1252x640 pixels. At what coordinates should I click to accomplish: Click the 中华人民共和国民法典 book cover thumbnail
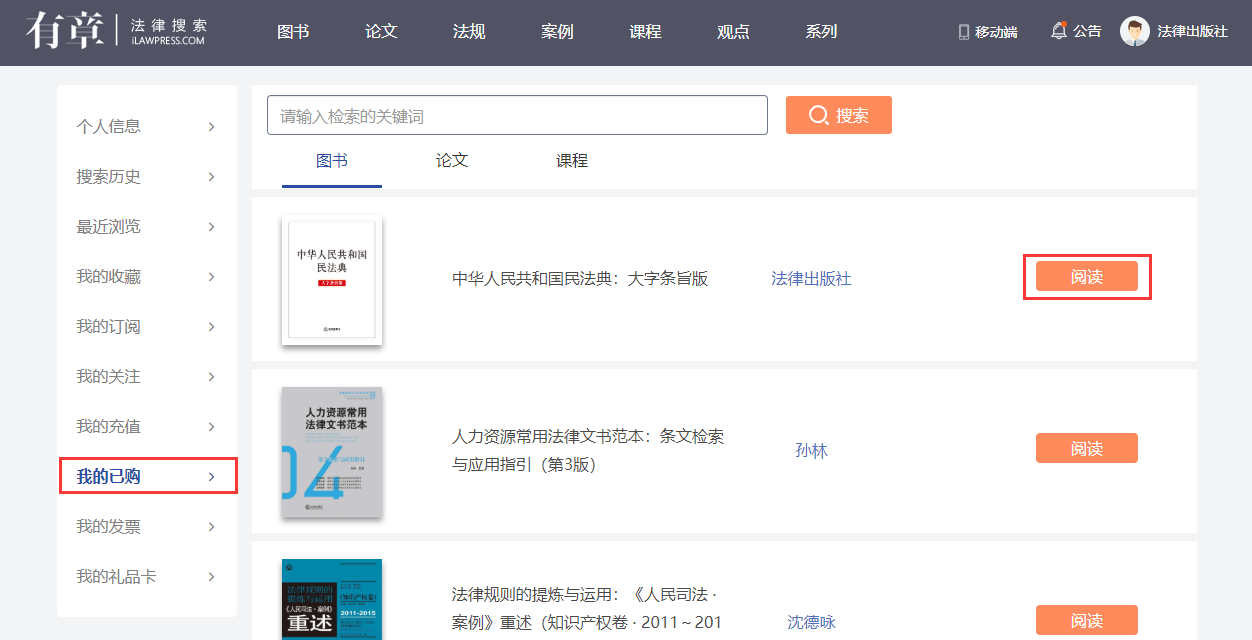click(x=332, y=280)
